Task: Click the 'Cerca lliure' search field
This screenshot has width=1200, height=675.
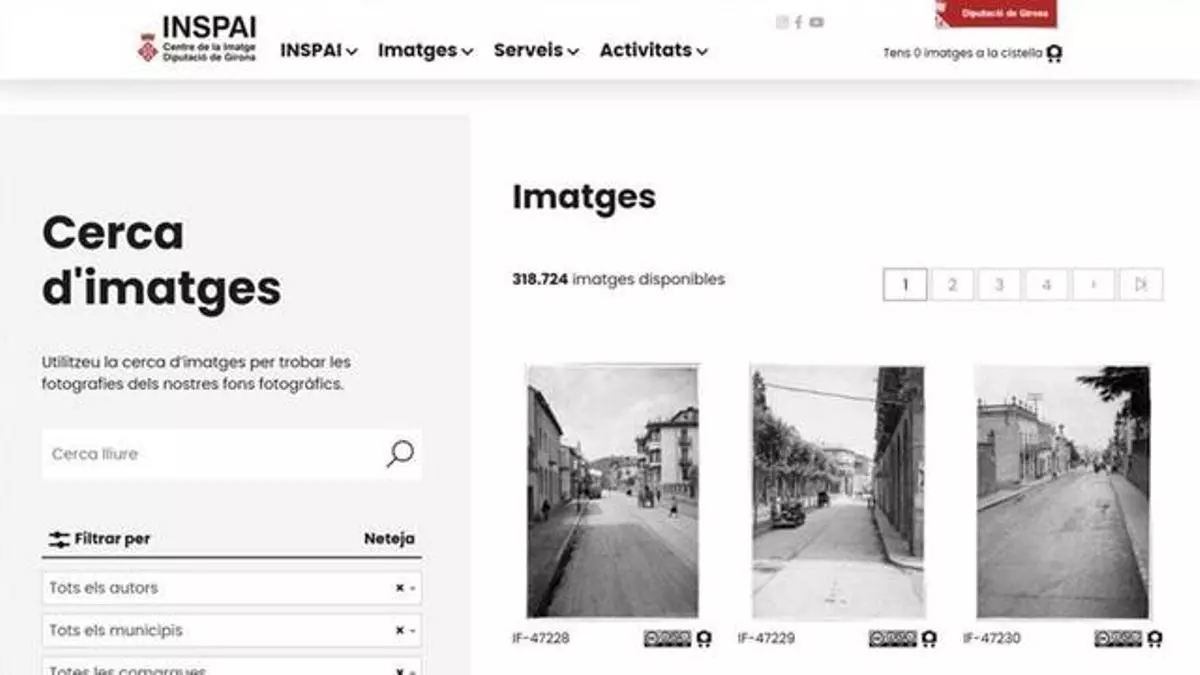Action: [210, 454]
